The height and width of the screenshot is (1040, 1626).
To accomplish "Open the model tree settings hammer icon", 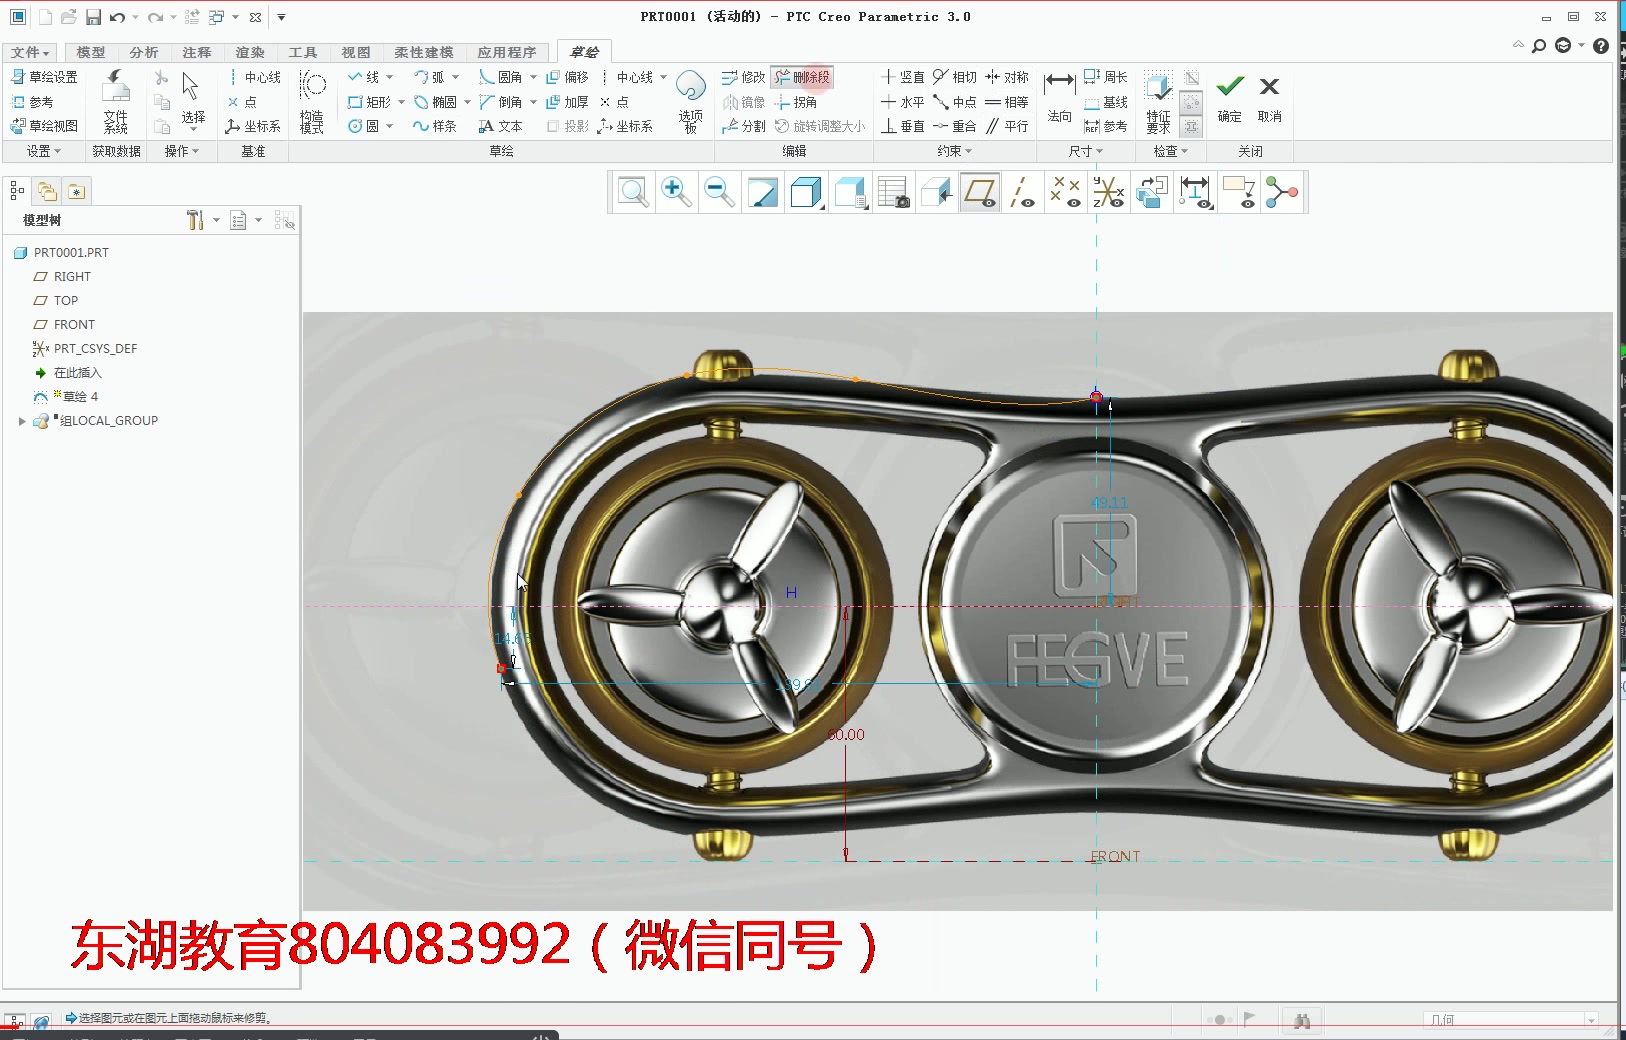I will (195, 220).
